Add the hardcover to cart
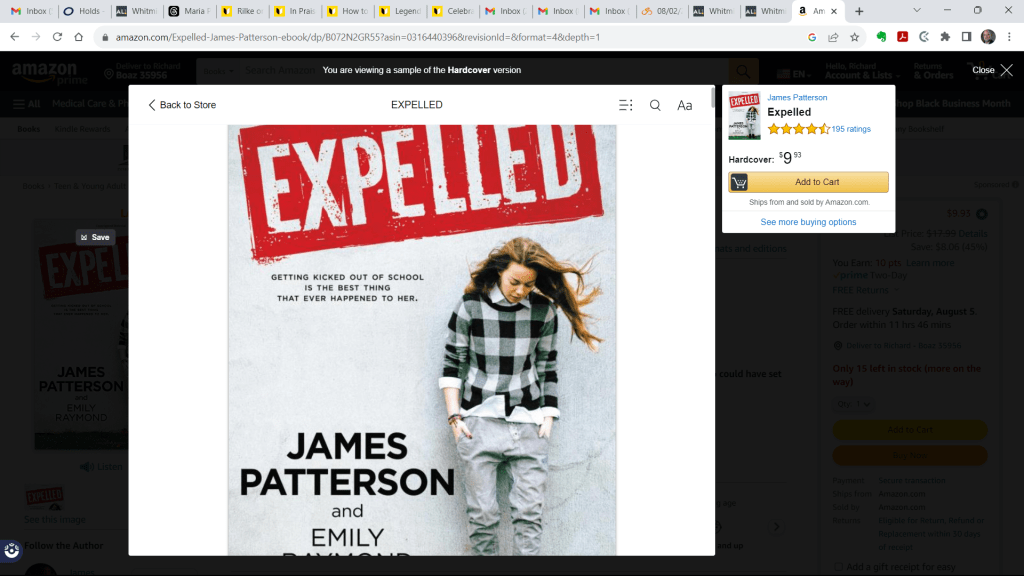The width and height of the screenshot is (1024, 576). pos(808,182)
